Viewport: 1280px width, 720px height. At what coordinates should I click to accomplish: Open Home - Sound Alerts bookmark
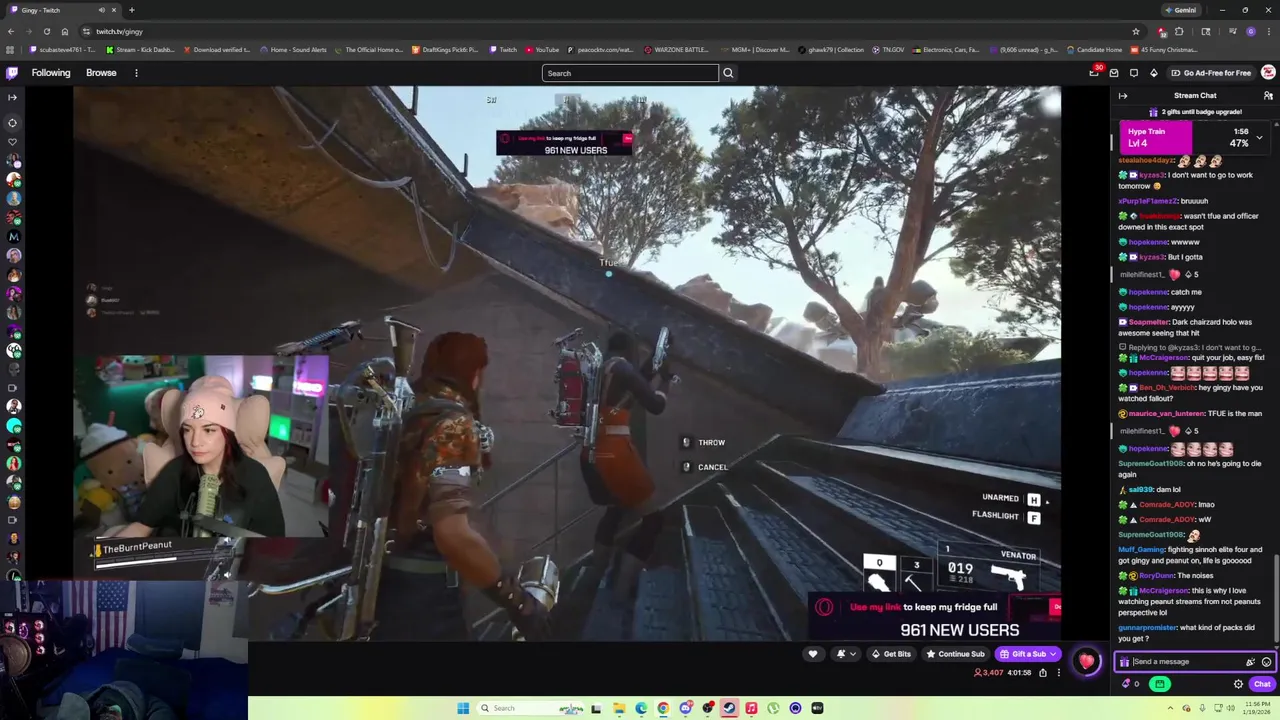(293, 49)
